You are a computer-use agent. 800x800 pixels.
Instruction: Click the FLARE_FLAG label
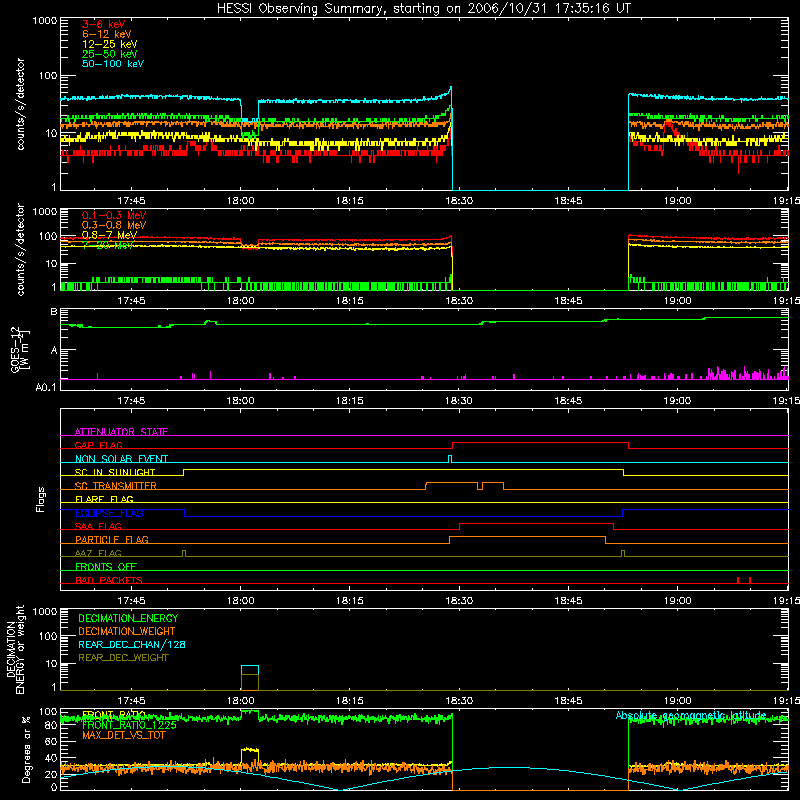(104, 499)
